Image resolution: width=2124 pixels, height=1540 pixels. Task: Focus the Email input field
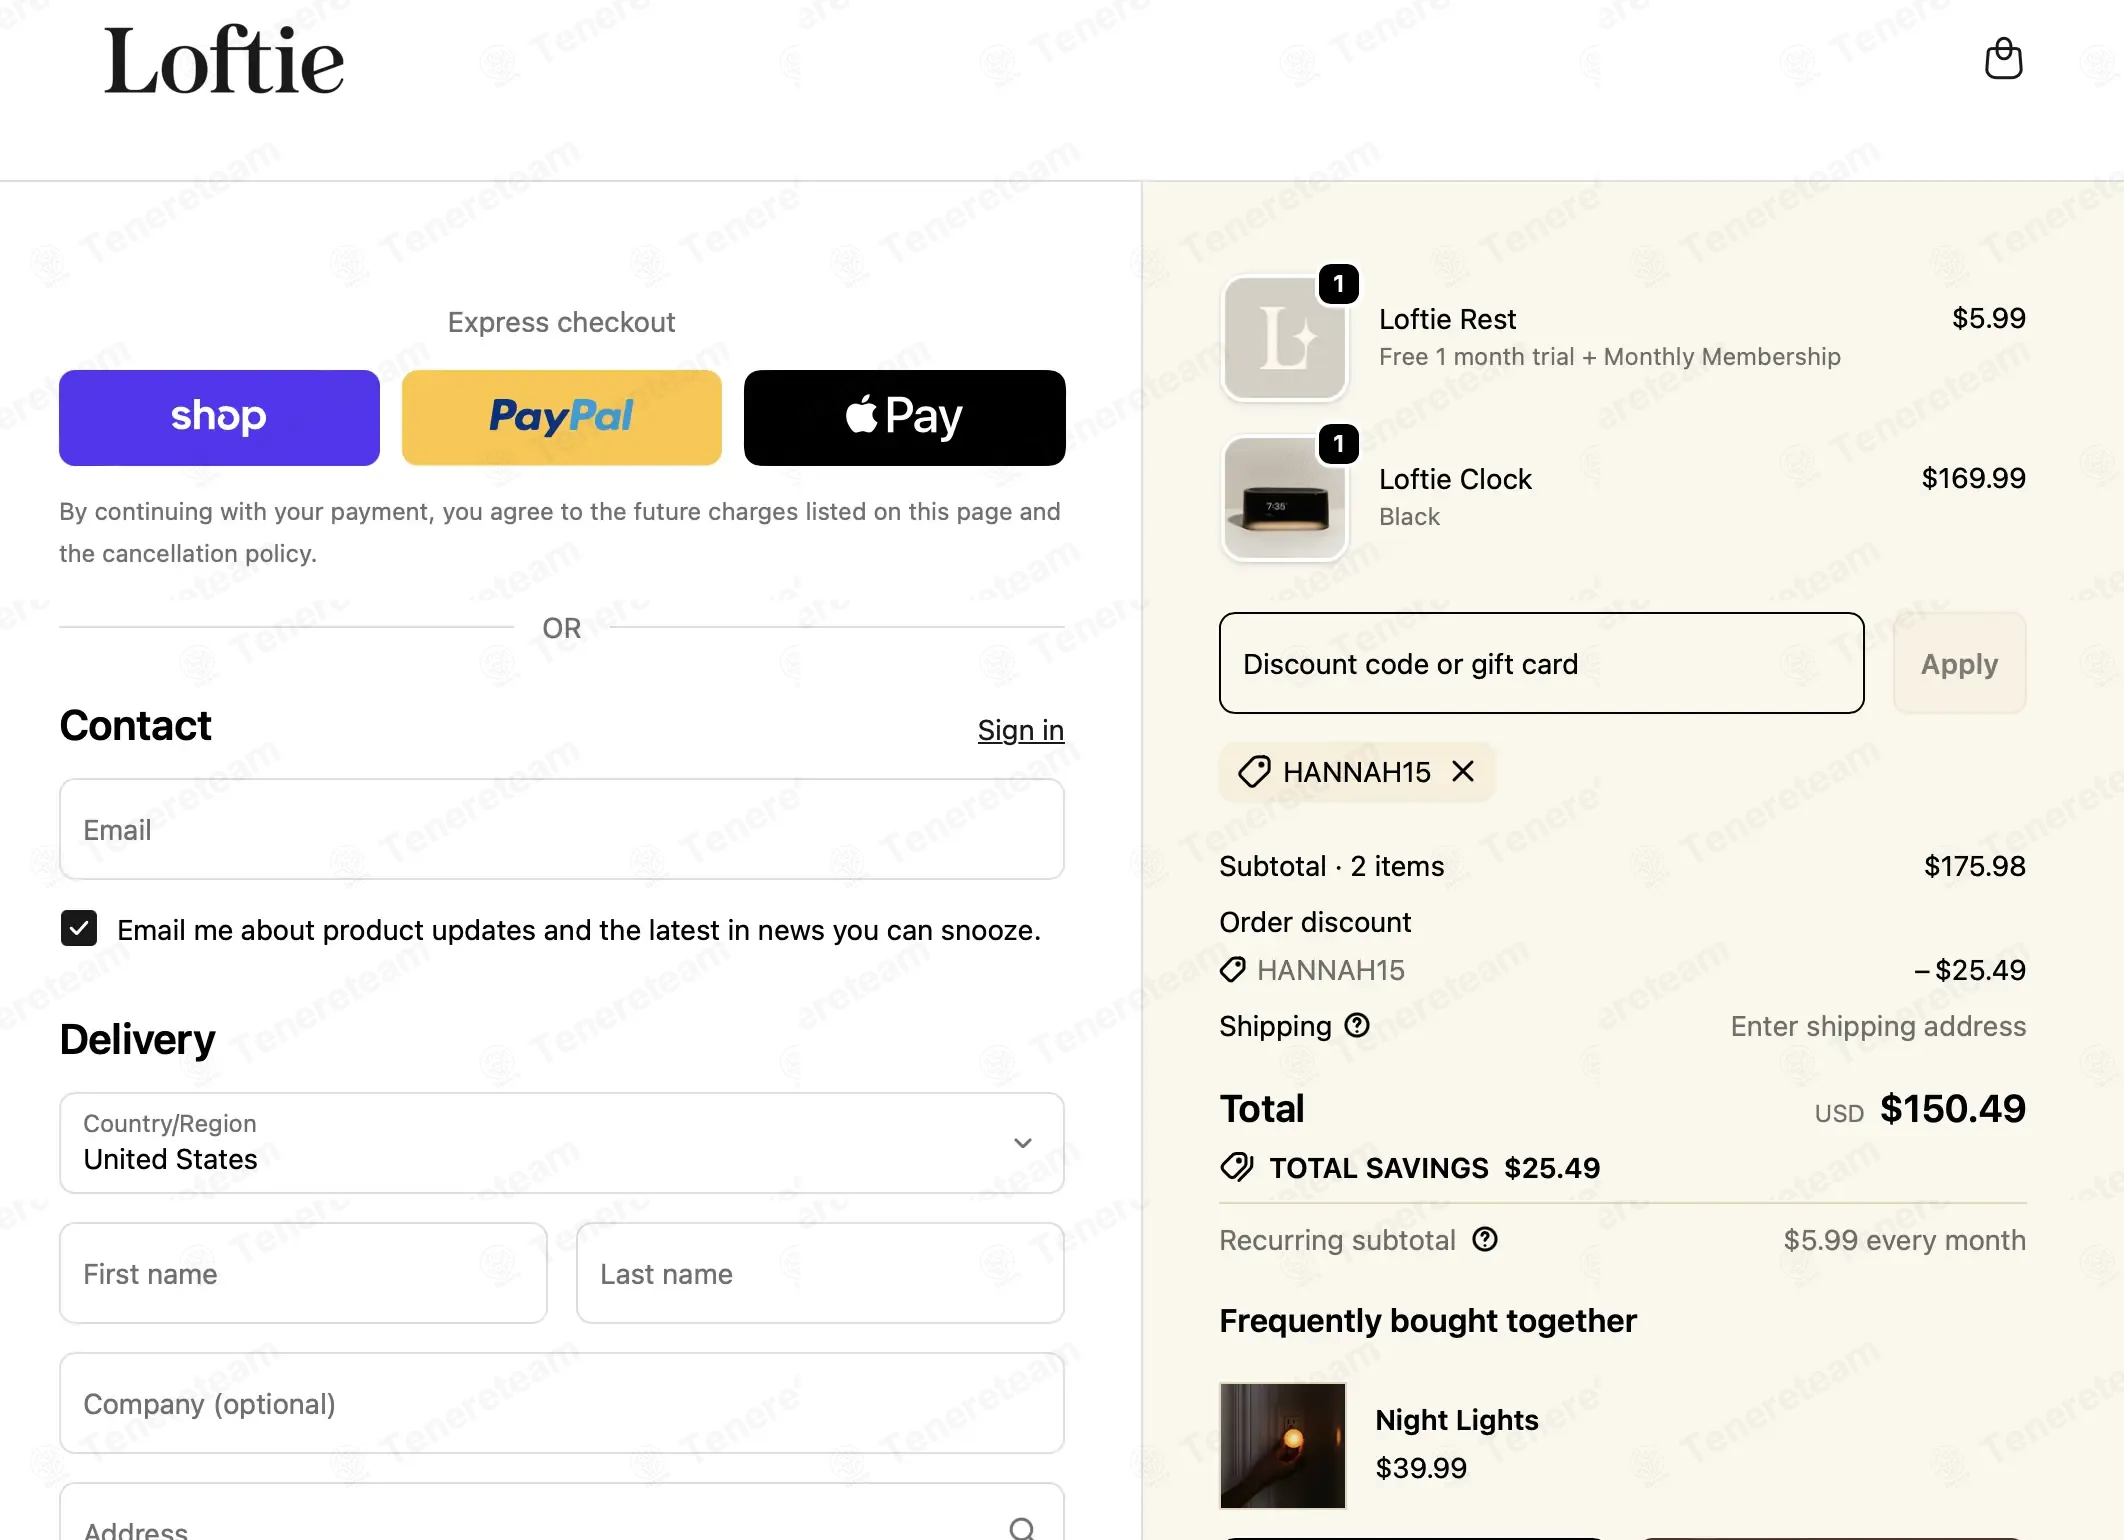click(x=562, y=829)
